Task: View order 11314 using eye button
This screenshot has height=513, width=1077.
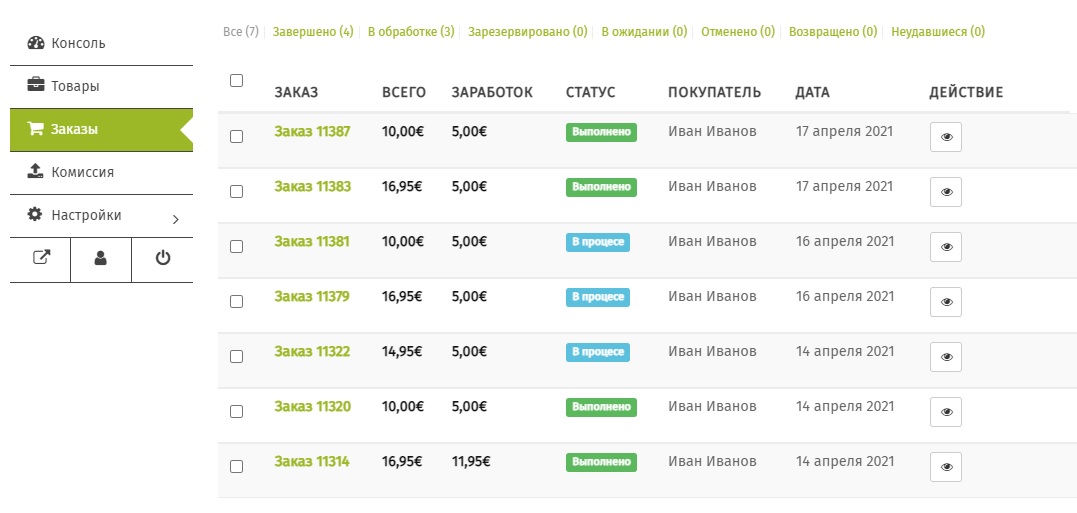Action: point(946,467)
